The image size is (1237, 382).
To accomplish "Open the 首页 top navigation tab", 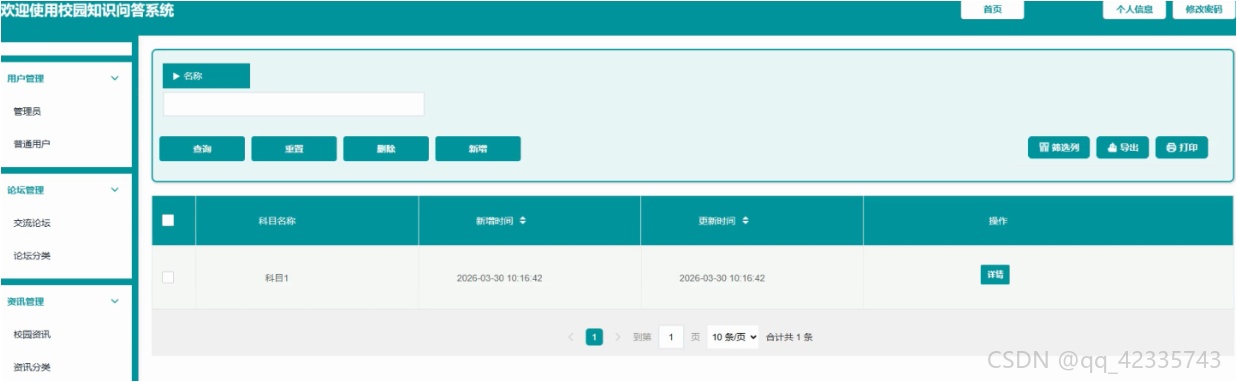I will [993, 10].
